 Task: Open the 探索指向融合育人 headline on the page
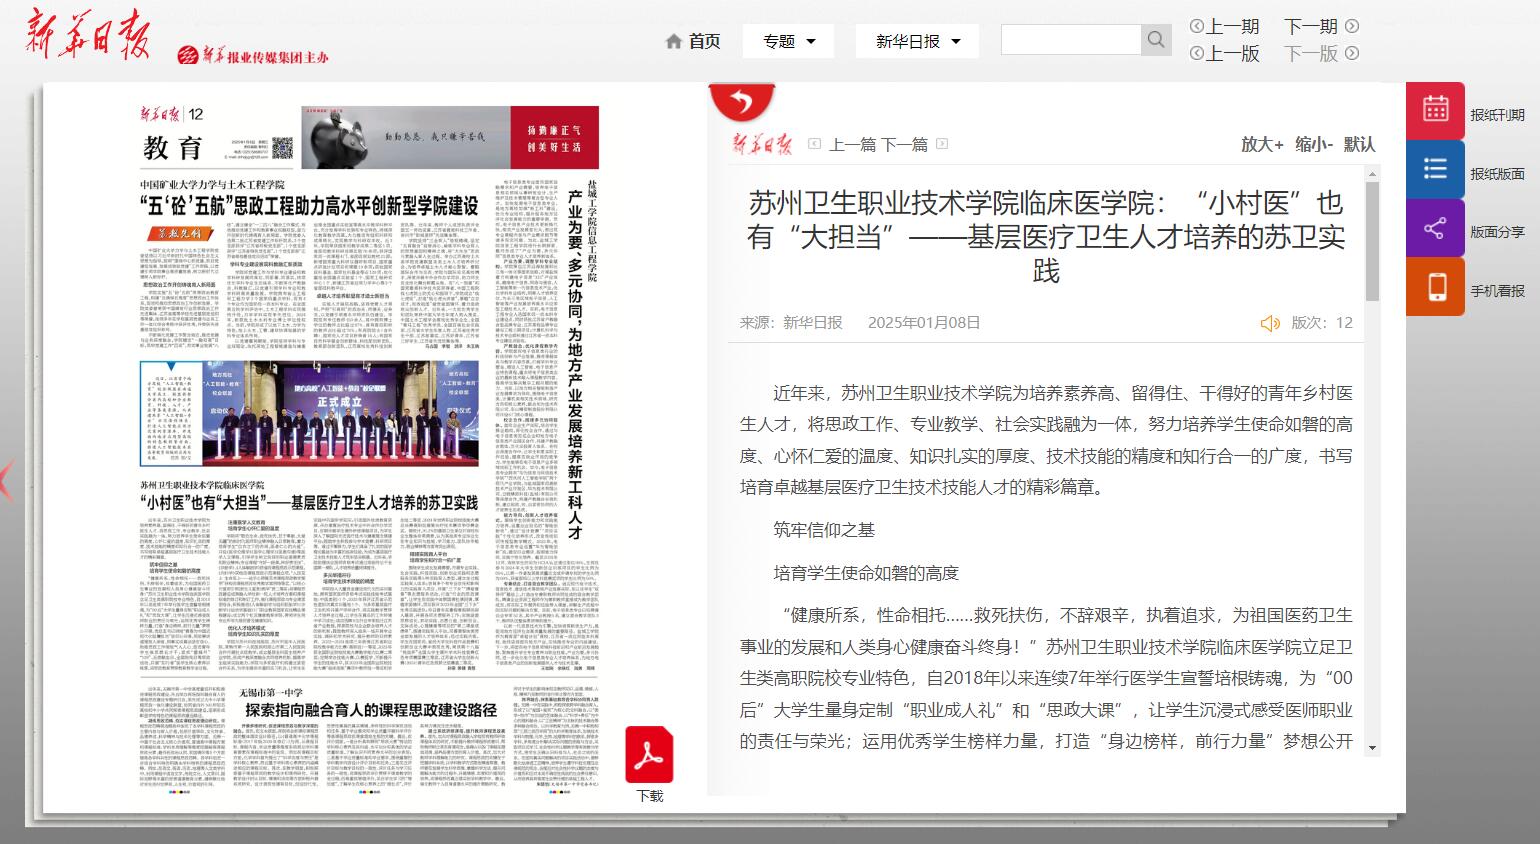click(371, 710)
